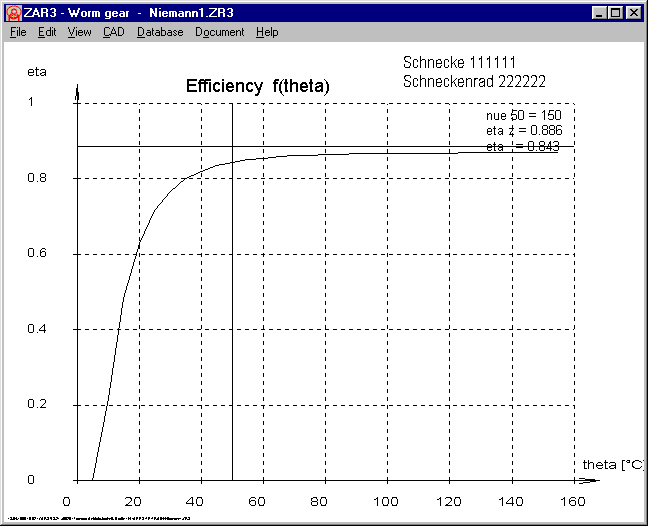
Task: Open the CAD menu
Action: (x=113, y=32)
